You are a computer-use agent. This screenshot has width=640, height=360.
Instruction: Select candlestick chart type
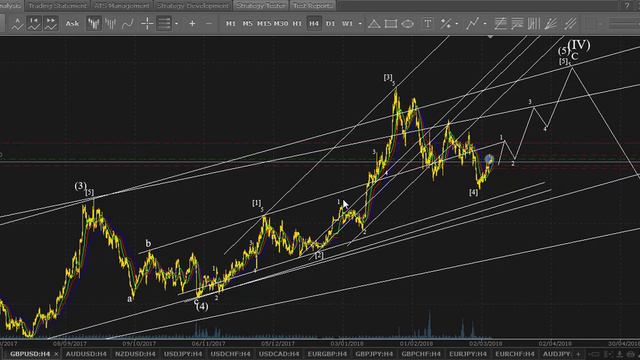click(x=93, y=24)
